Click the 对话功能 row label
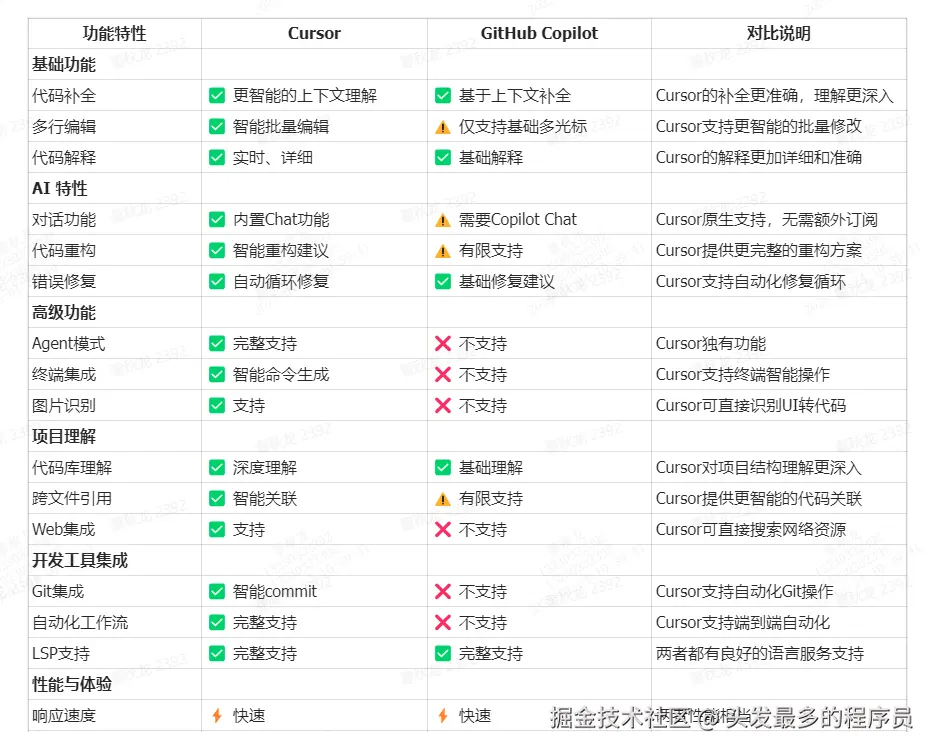 point(64,219)
